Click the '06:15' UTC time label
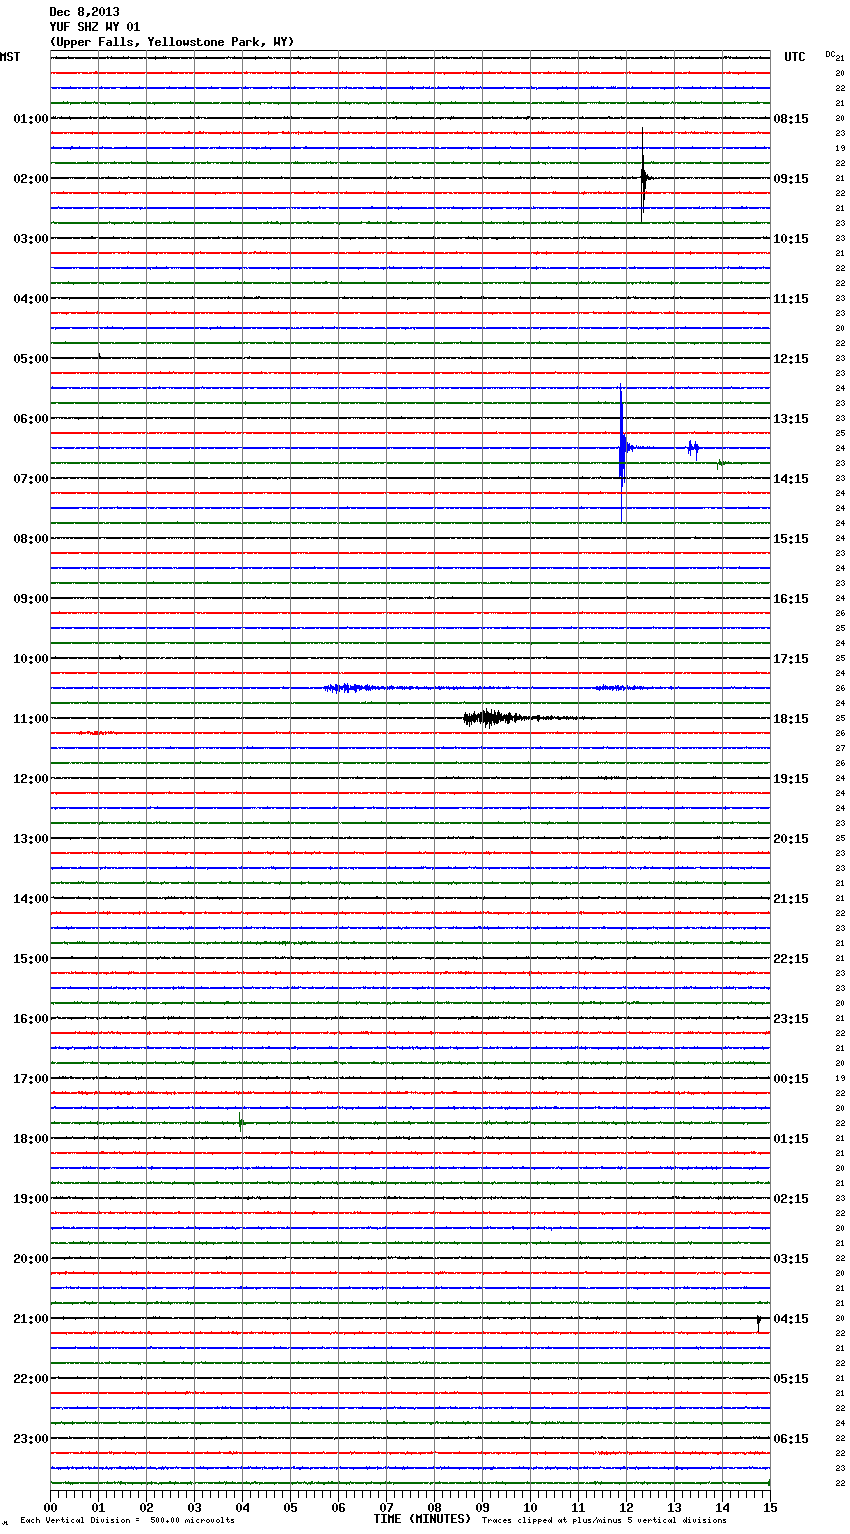850x1534 pixels. click(791, 1438)
